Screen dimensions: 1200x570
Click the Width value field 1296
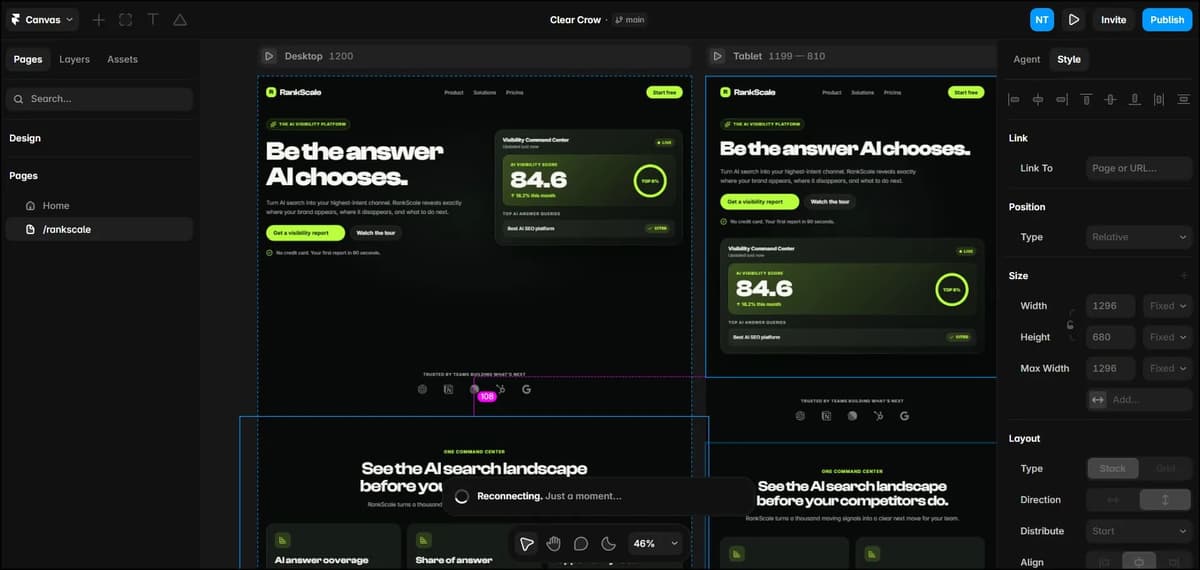[x=1111, y=306]
